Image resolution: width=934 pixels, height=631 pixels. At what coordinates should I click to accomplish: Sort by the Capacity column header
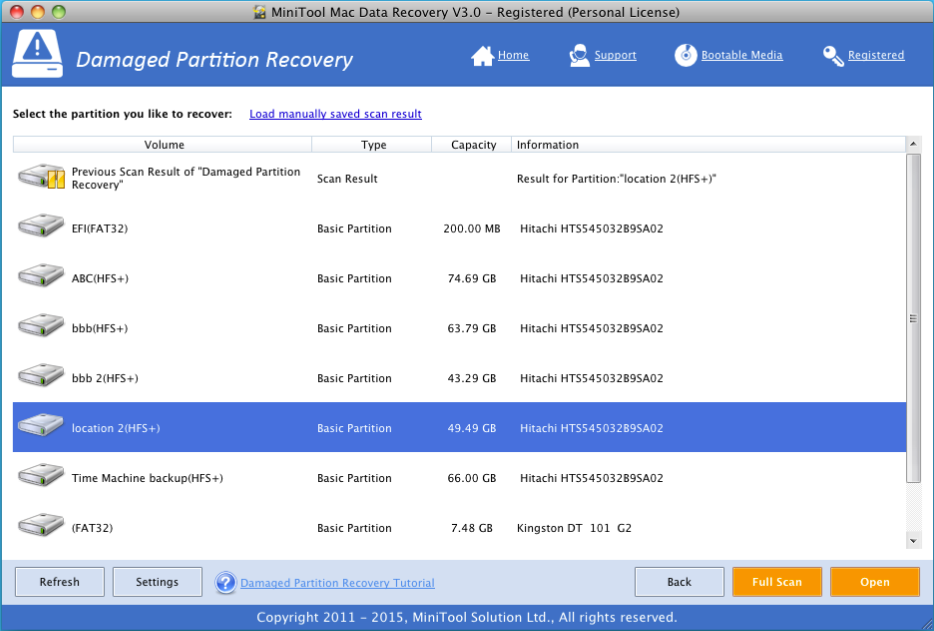(472, 145)
